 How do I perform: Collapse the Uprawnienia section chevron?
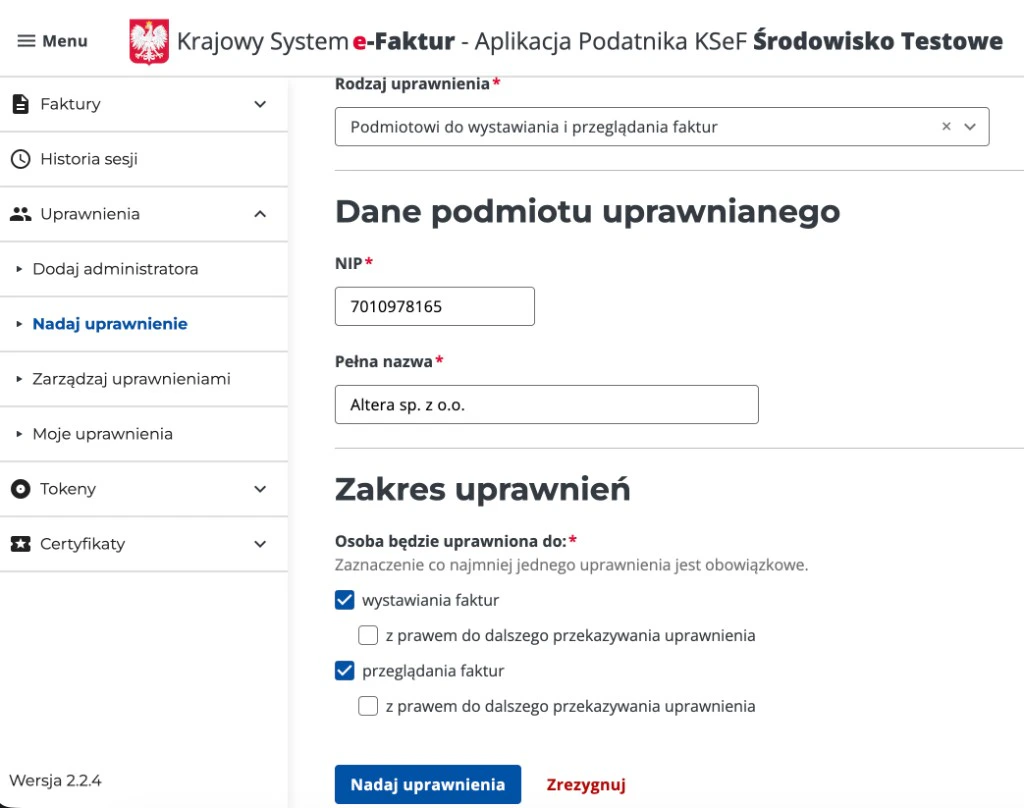click(x=260, y=214)
